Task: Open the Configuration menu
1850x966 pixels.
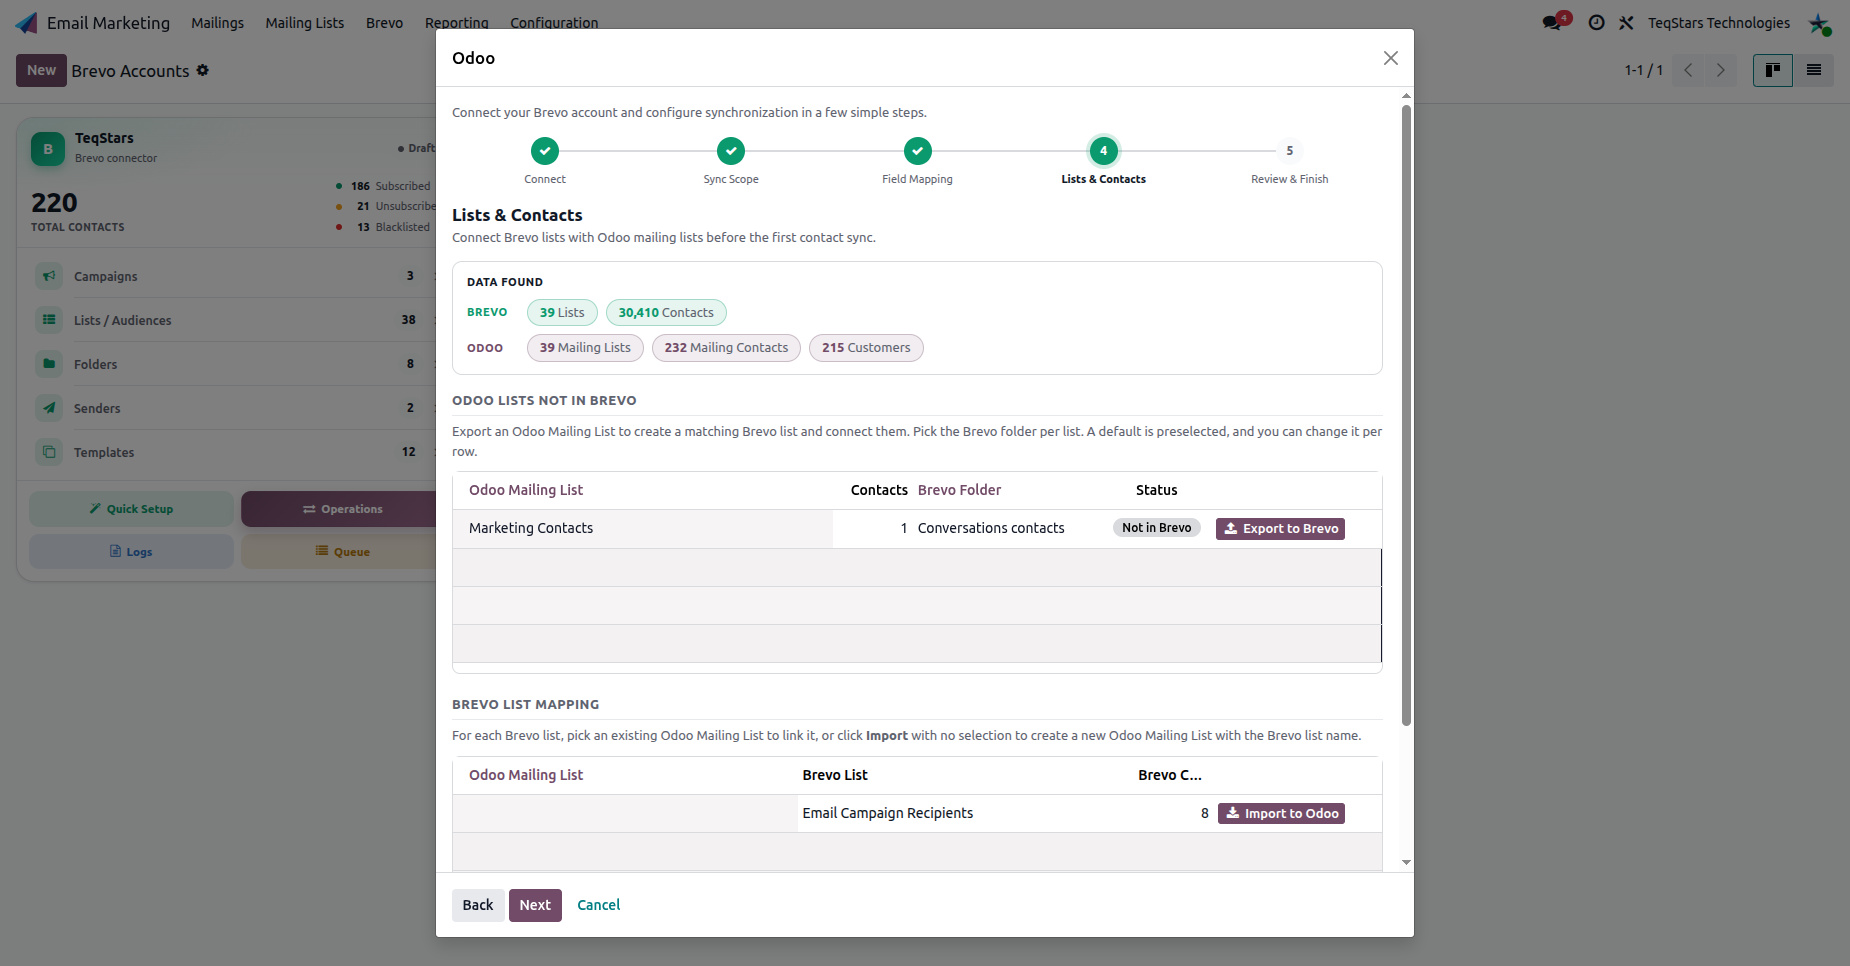Action: 554,23
